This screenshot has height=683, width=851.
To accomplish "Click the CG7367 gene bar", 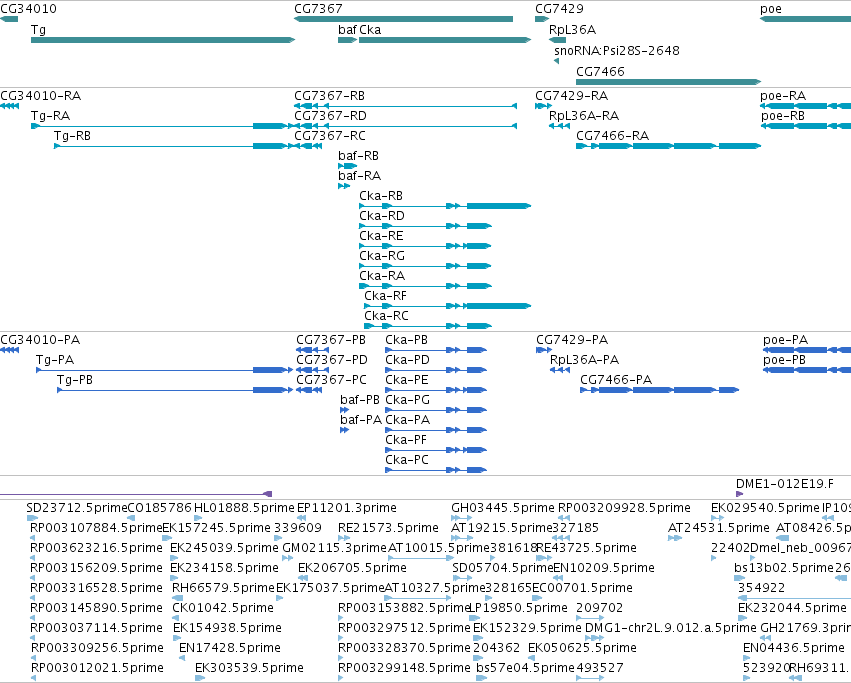I will click(403, 19).
